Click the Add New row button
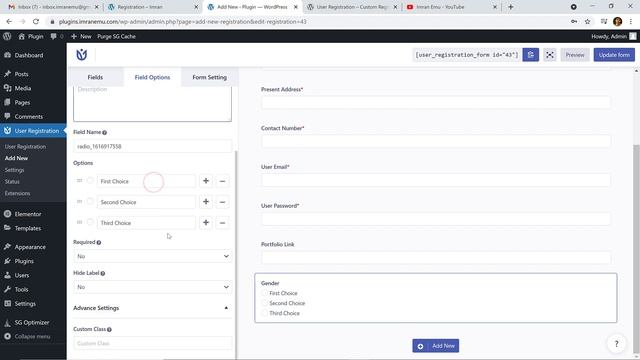 pyautogui.click(x=436, y=346)
